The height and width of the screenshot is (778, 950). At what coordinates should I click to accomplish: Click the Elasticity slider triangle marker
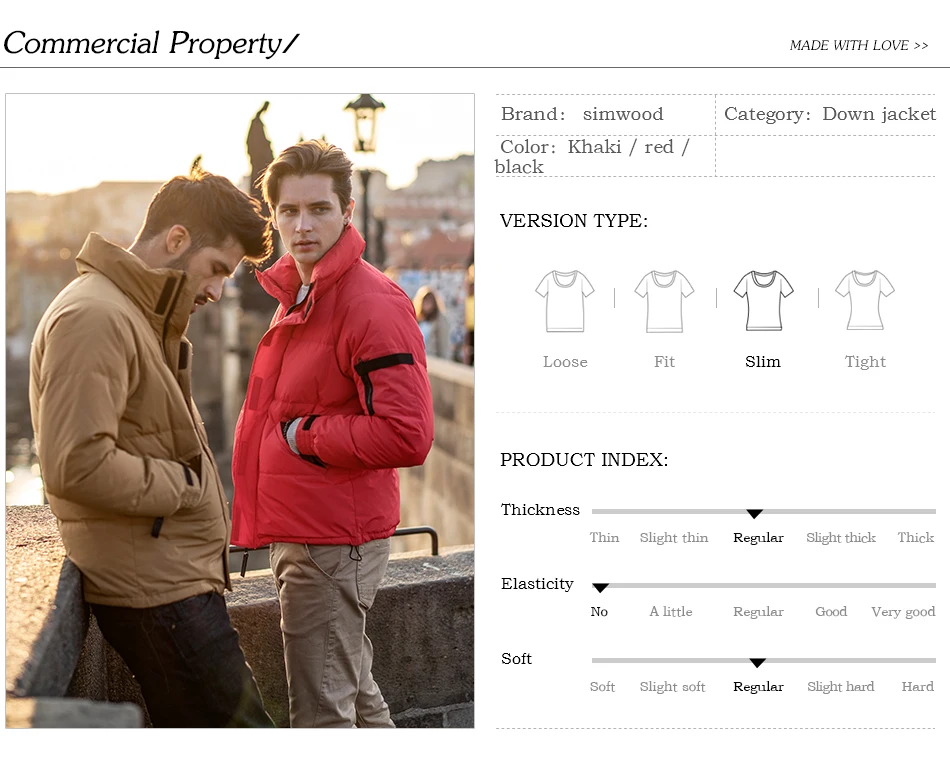point(600,588)
